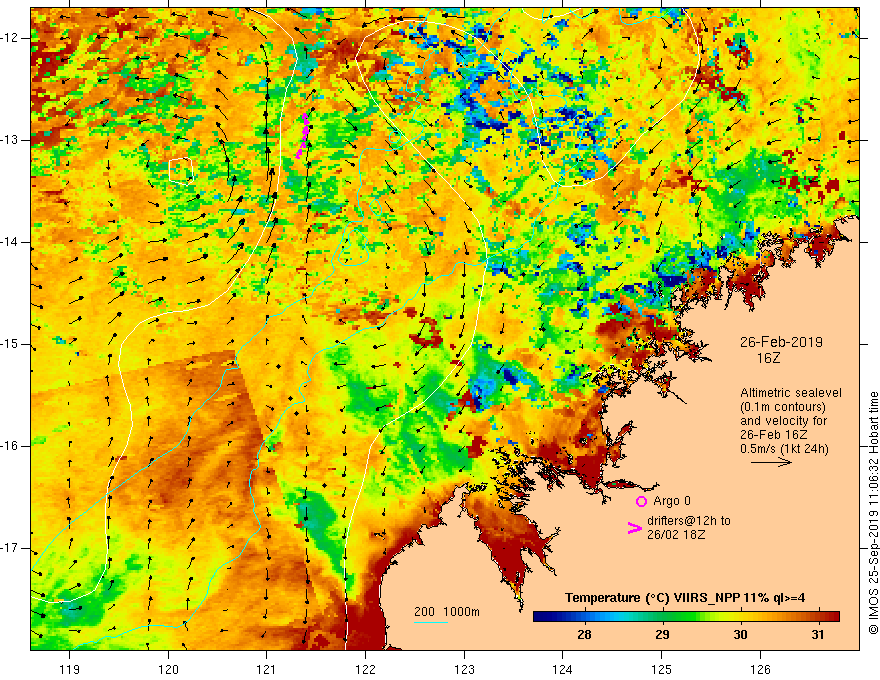Click the 'Temperature (°C) VIIRS_NPP 11% ql>=4' title
The height and width of the screenshot is (680, 880).
pos(685,598)
